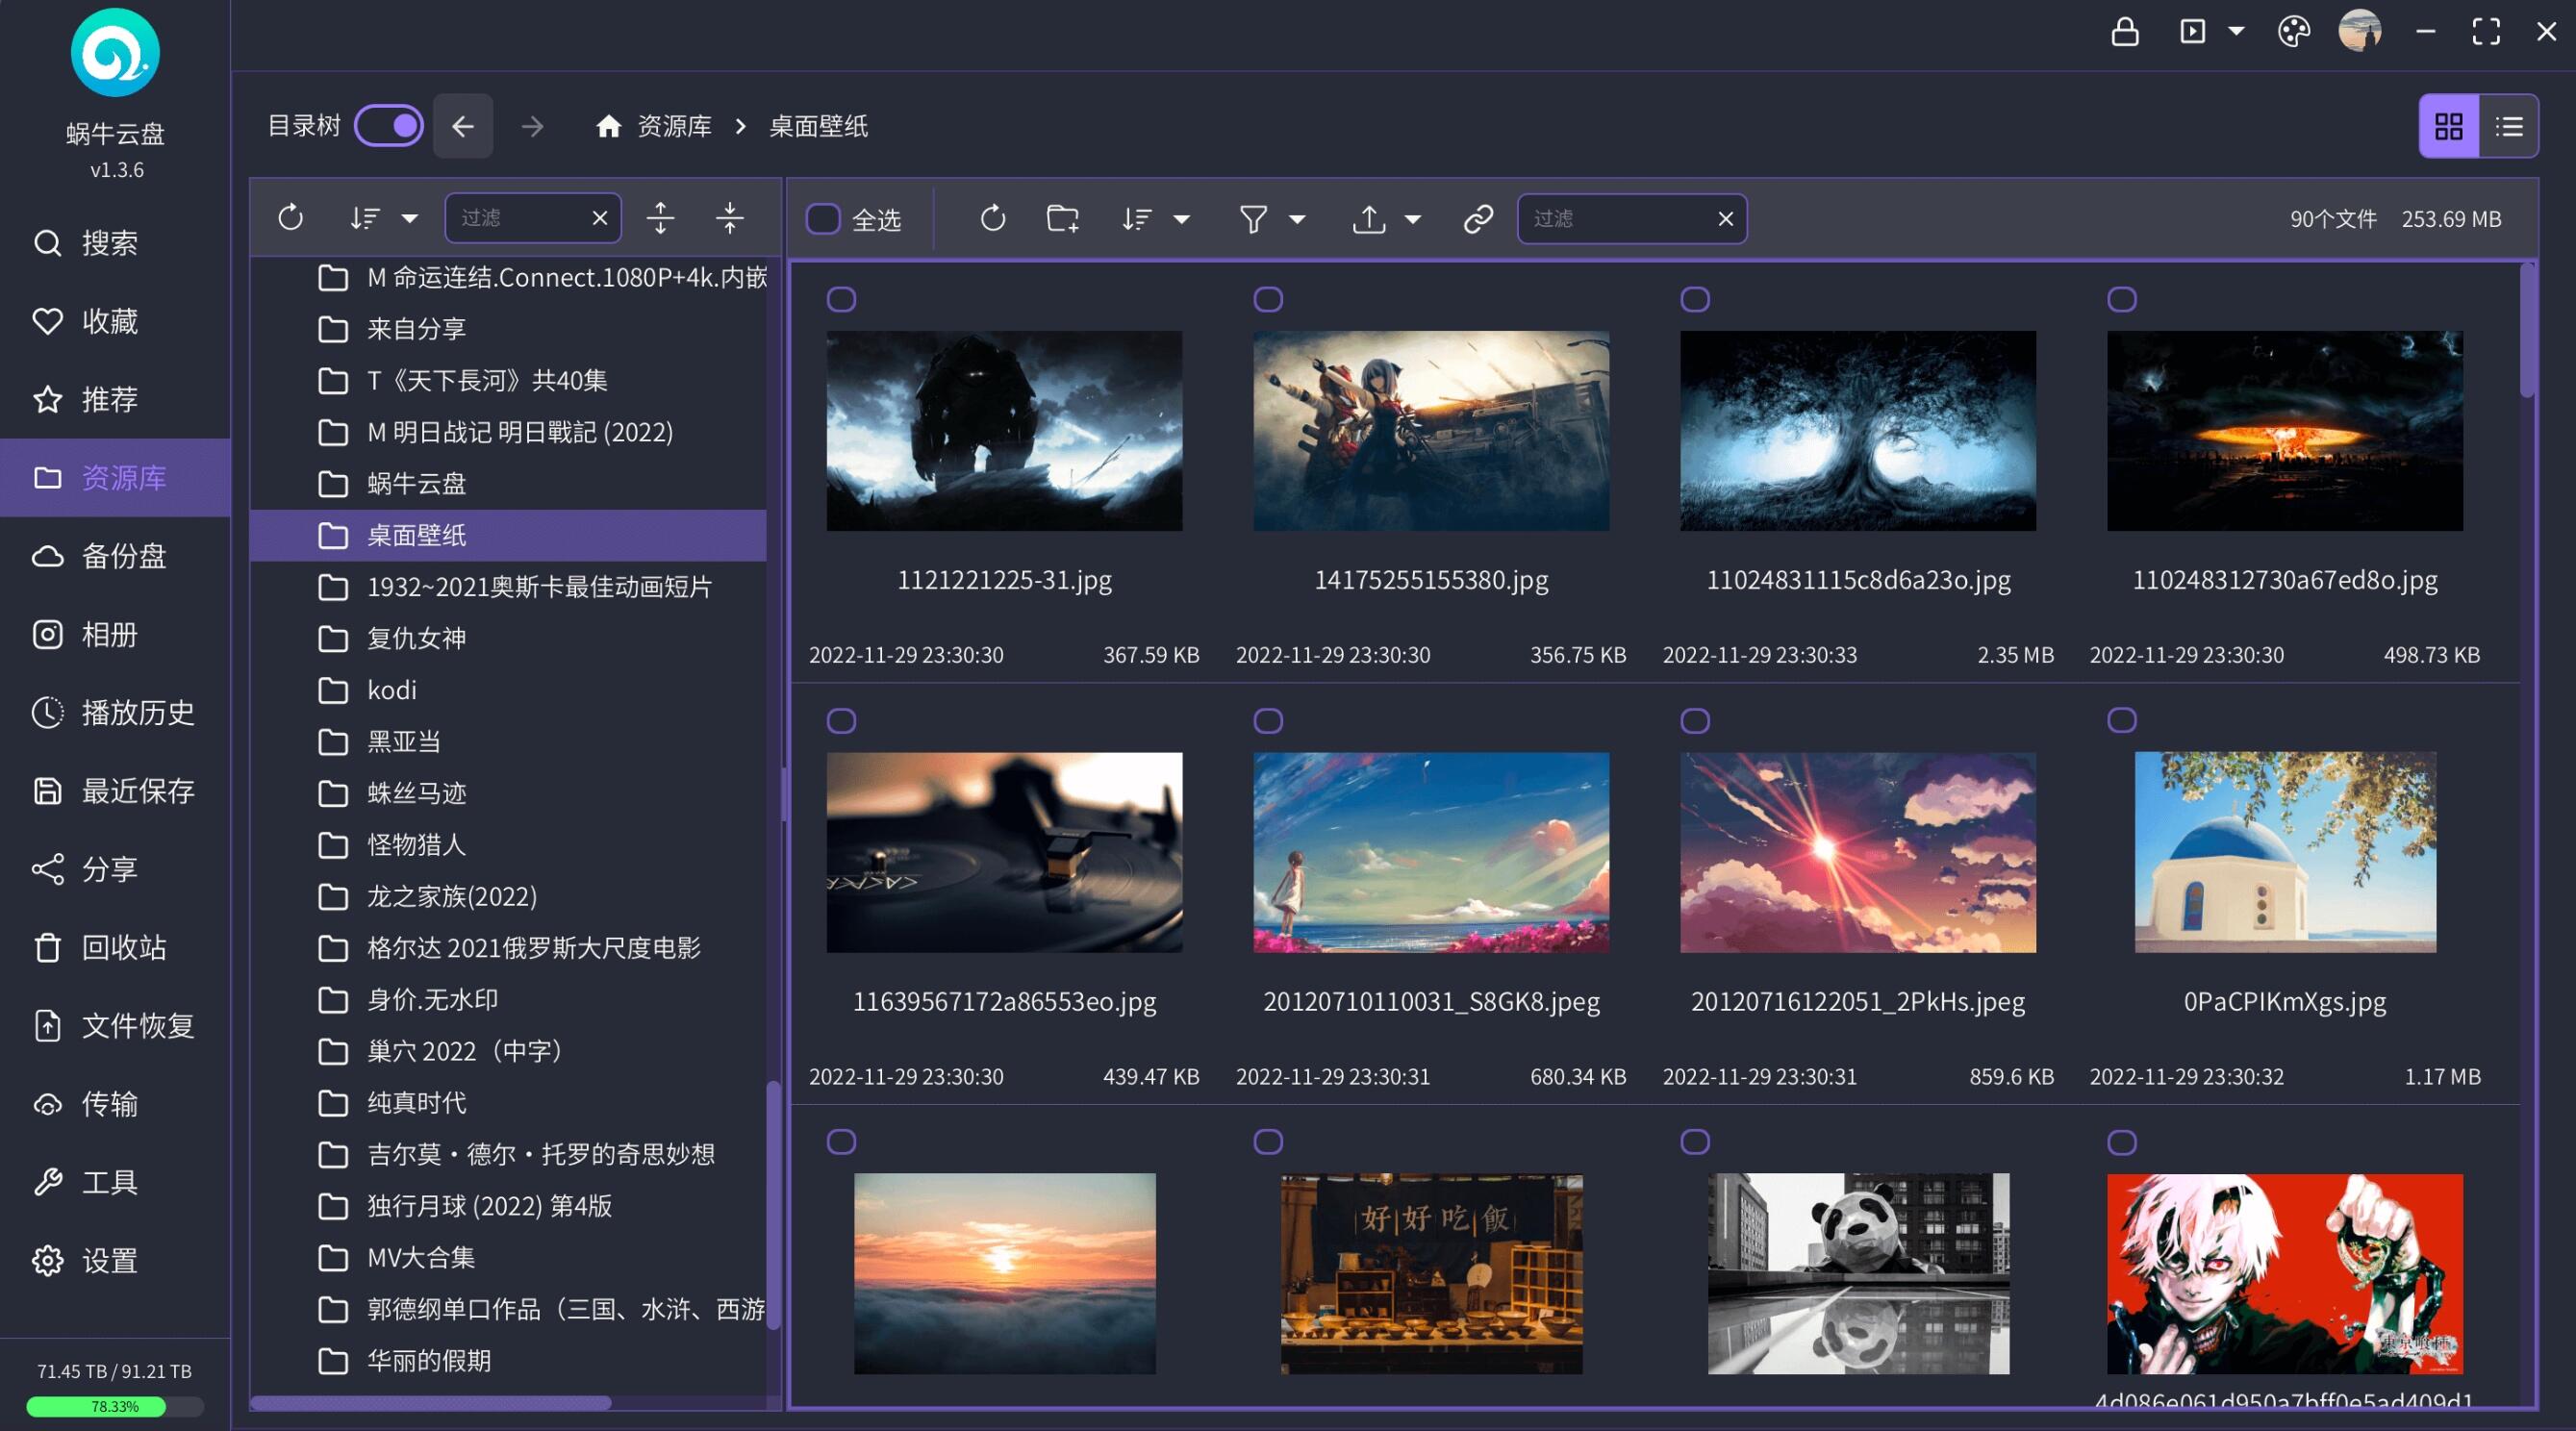The height and width of the screenshot is (1431, 2576).
Task: Open the file list sort dropdown arrow
Action: click(1181, 219)
